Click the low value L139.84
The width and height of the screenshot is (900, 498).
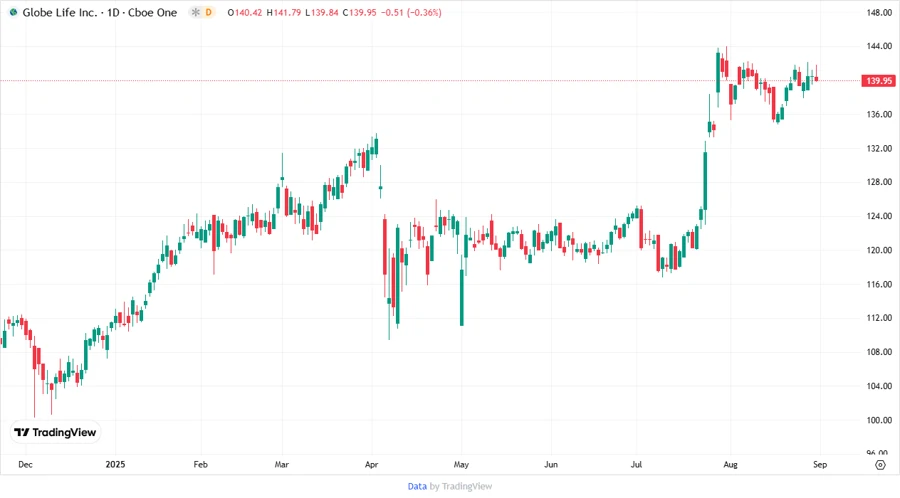click(x=321, y=12)
